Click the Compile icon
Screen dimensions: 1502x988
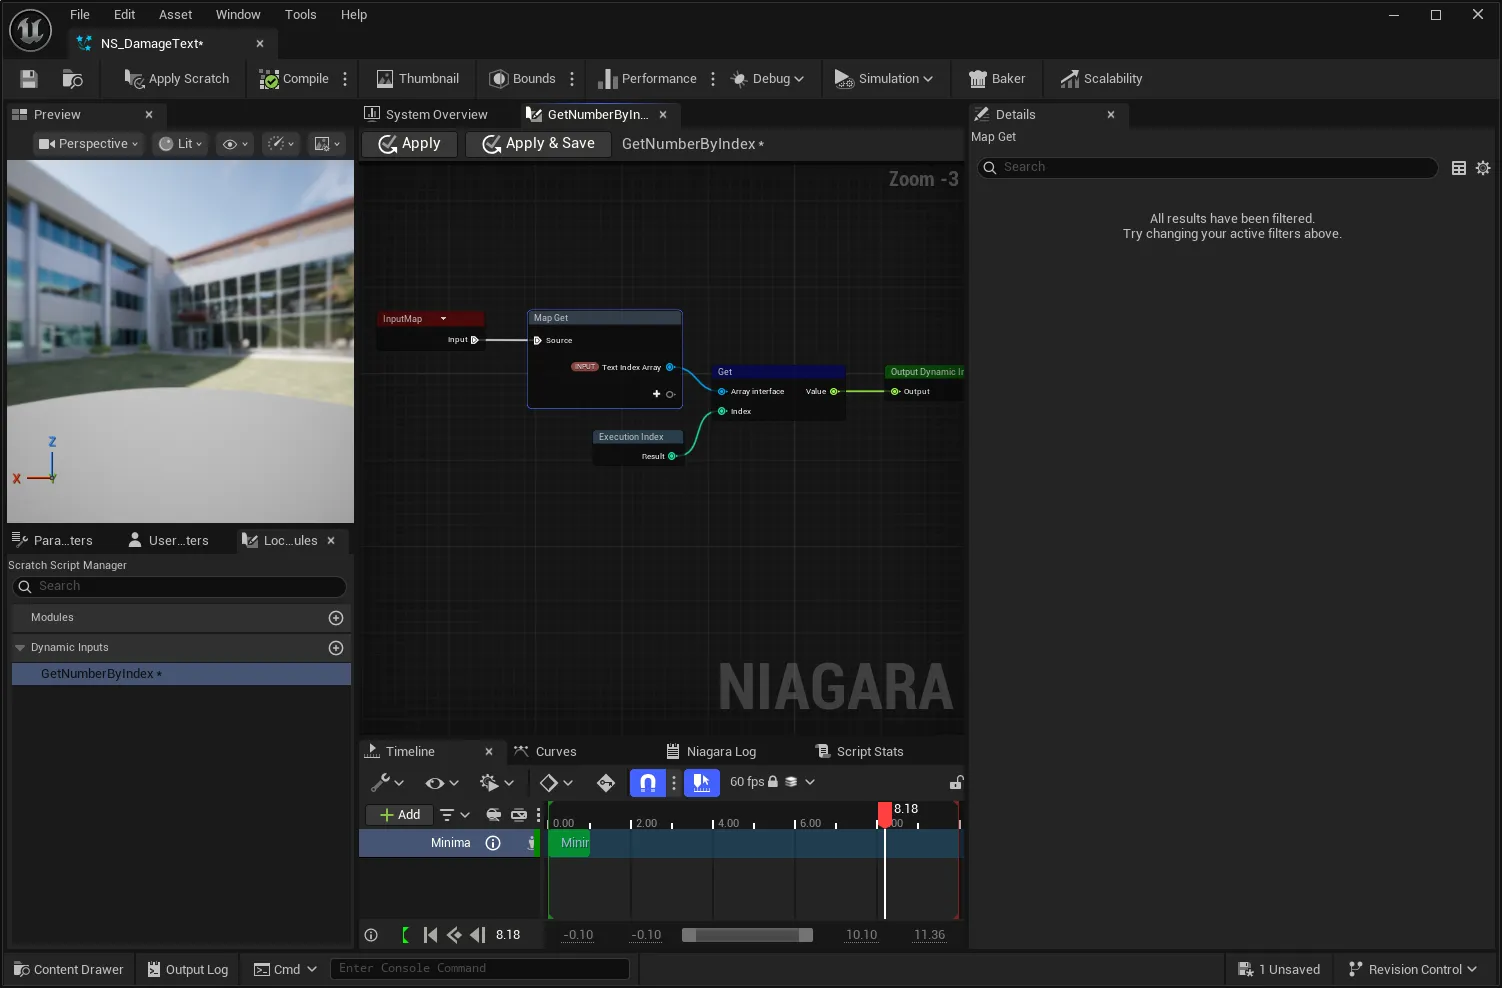[x=269, y=79]
